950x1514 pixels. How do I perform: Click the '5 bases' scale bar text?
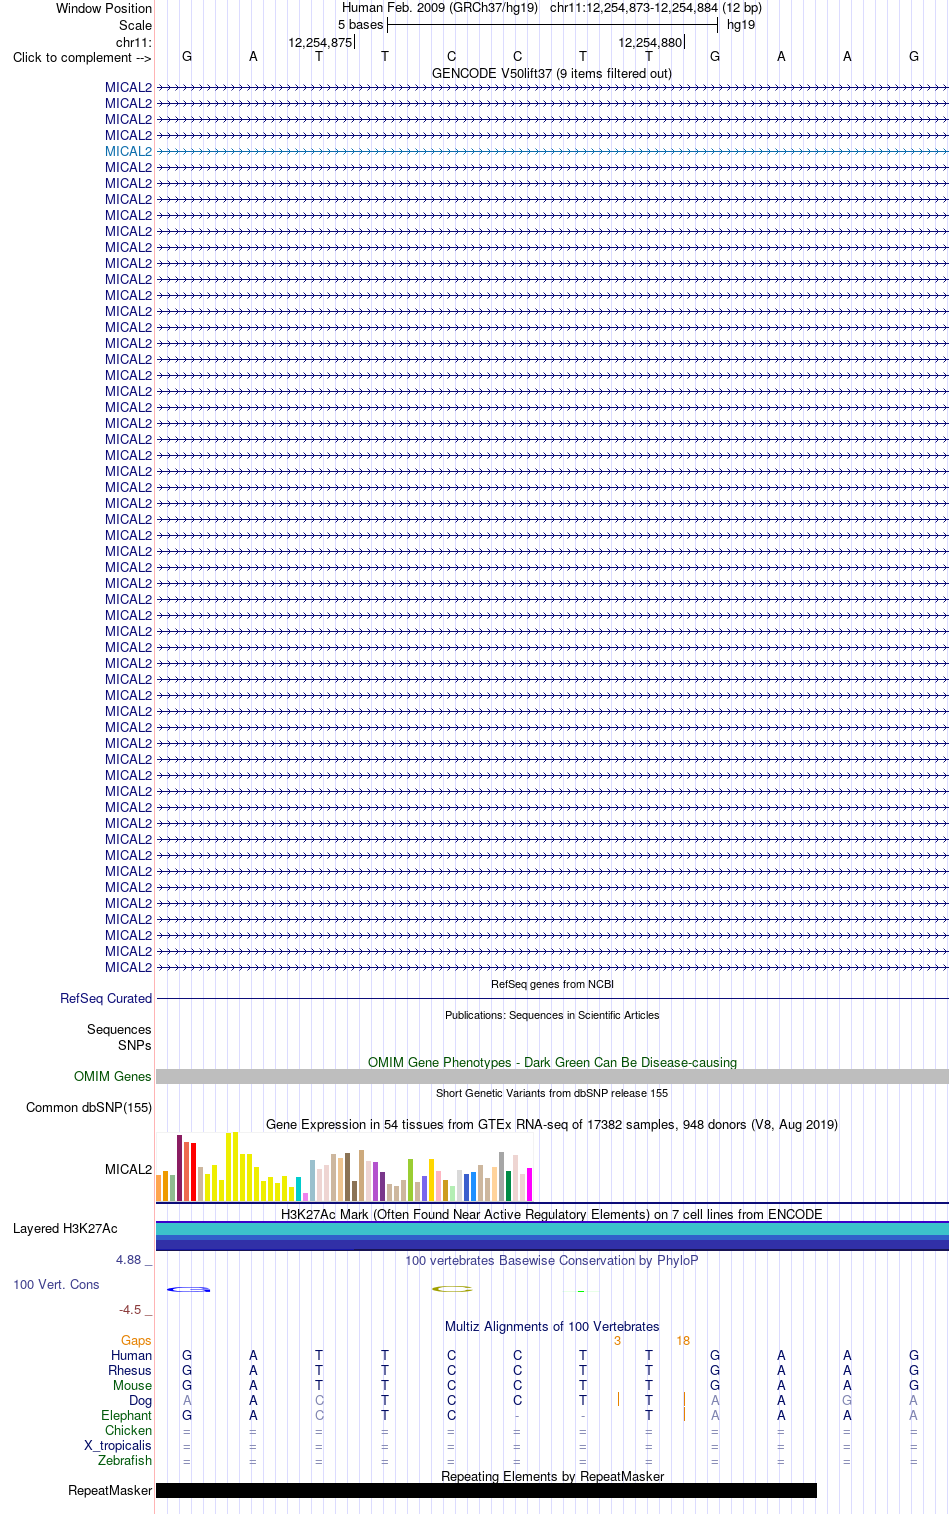(x=360, y=24)
